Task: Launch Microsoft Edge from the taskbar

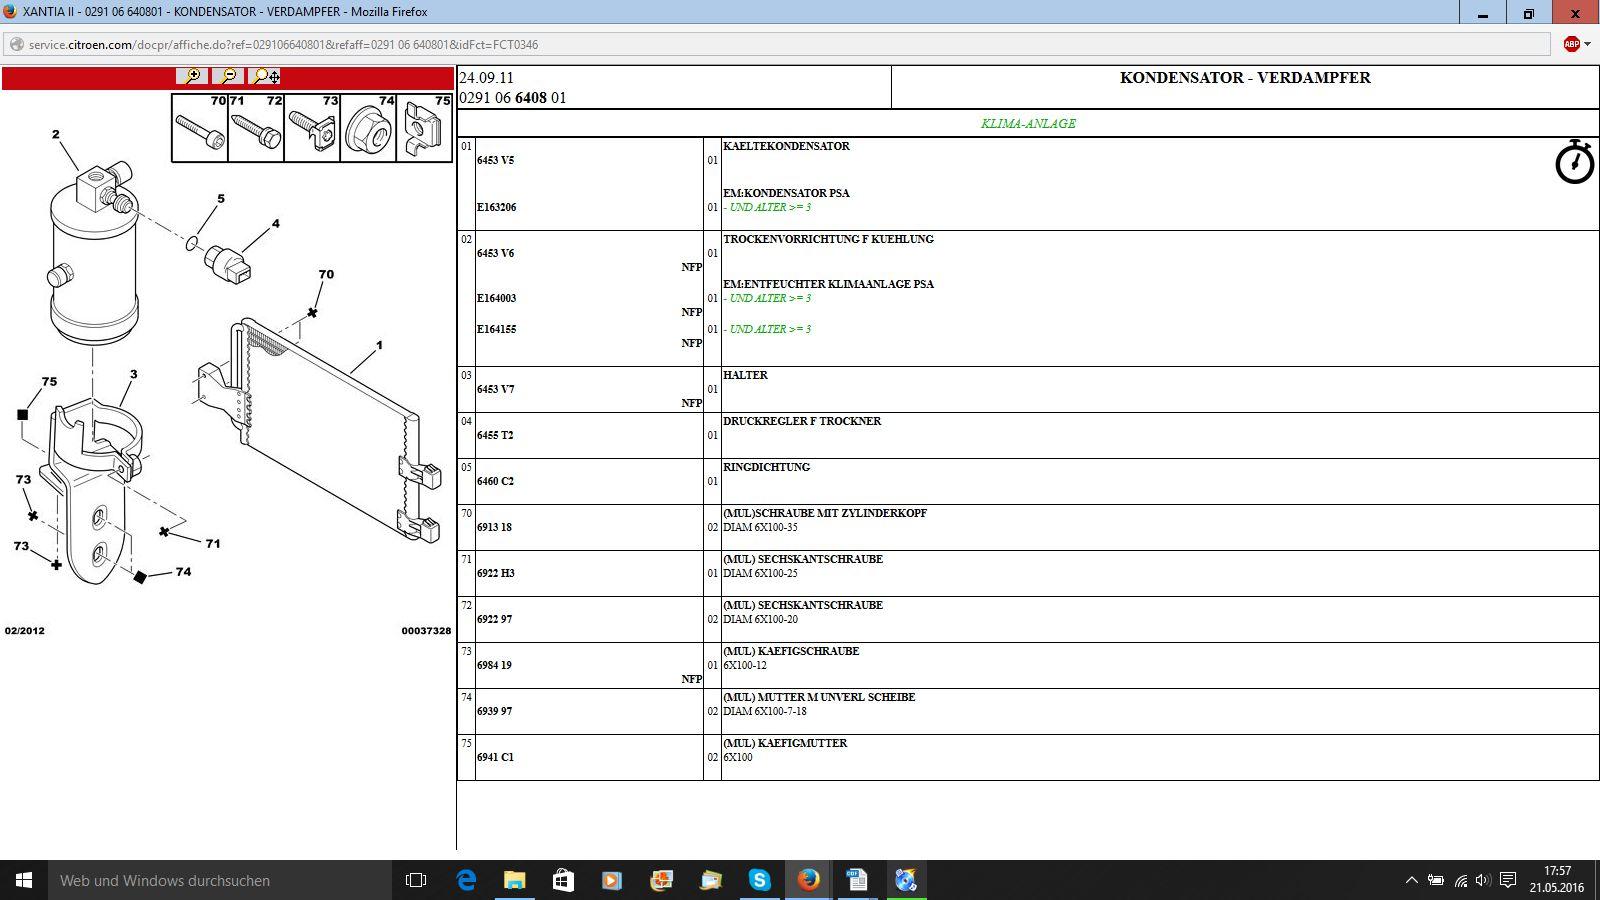Action: click(x=466, y=880)
